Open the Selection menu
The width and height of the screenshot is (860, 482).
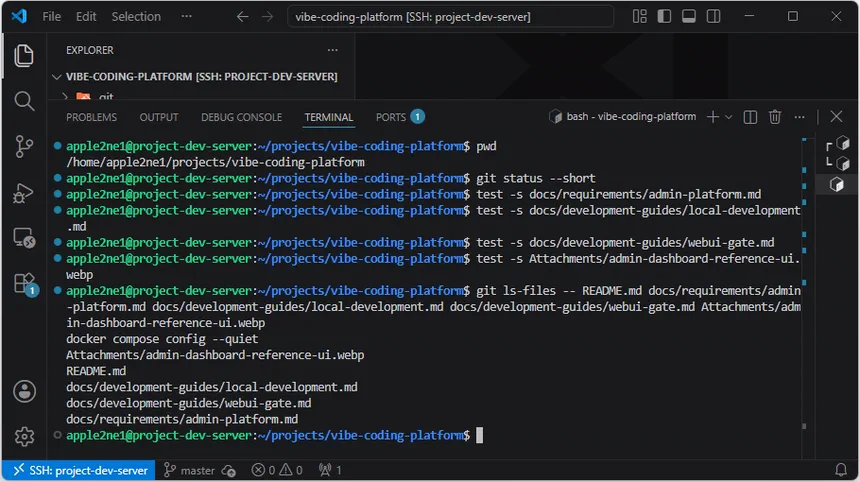click(136, 16)
